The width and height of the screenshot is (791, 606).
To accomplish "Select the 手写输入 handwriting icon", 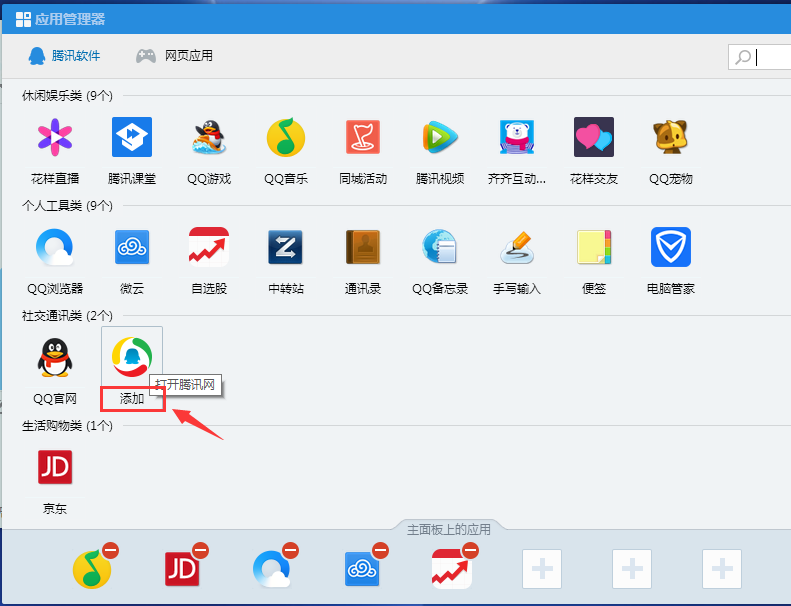I will pos(517,247).
